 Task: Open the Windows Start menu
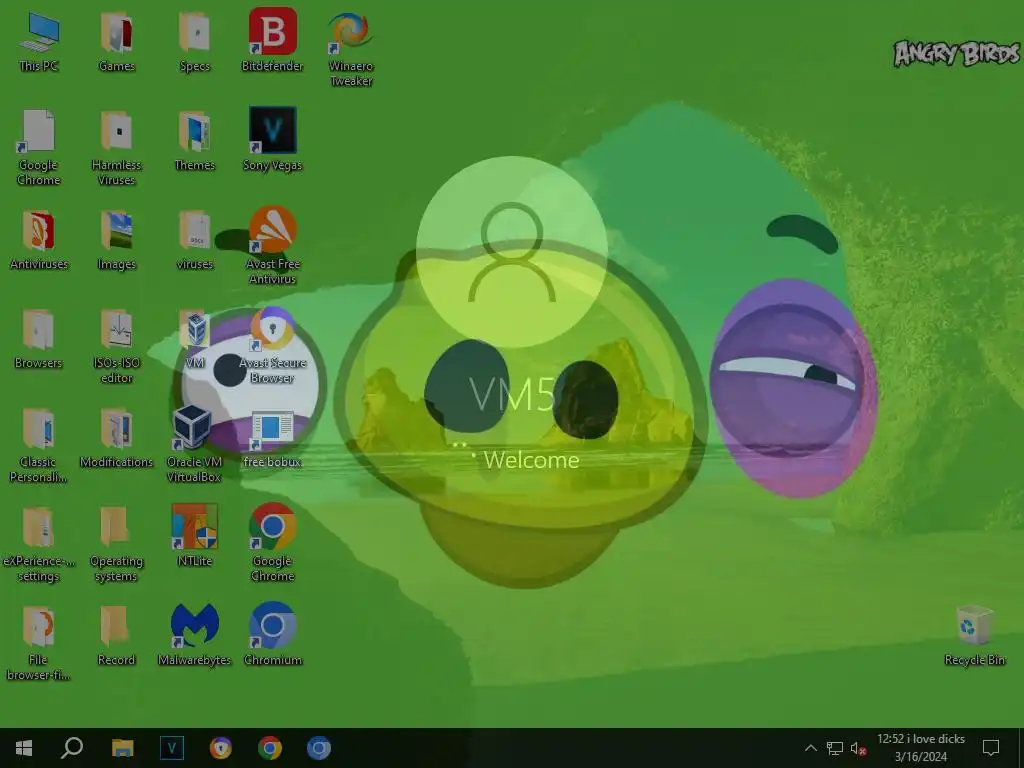(24, 748)
